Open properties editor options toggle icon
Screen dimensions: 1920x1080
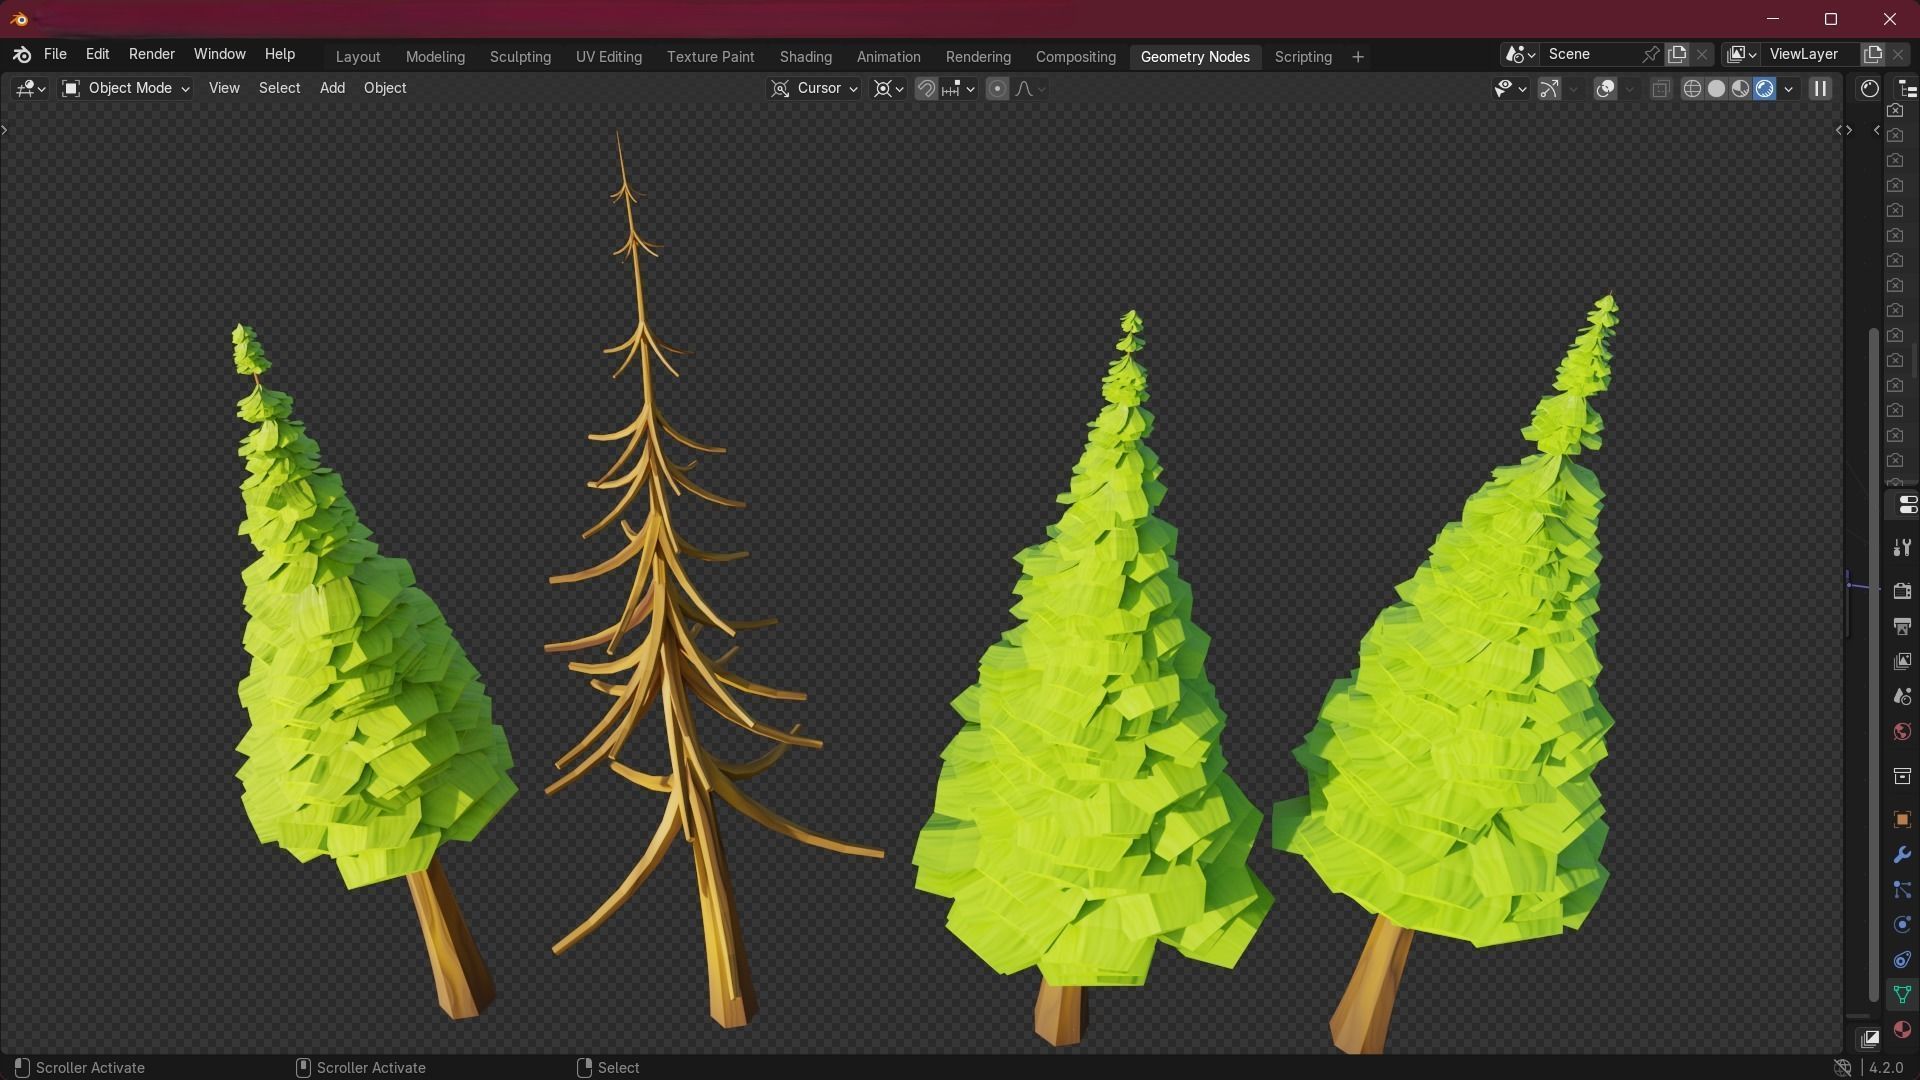[x=1906, y=505]
